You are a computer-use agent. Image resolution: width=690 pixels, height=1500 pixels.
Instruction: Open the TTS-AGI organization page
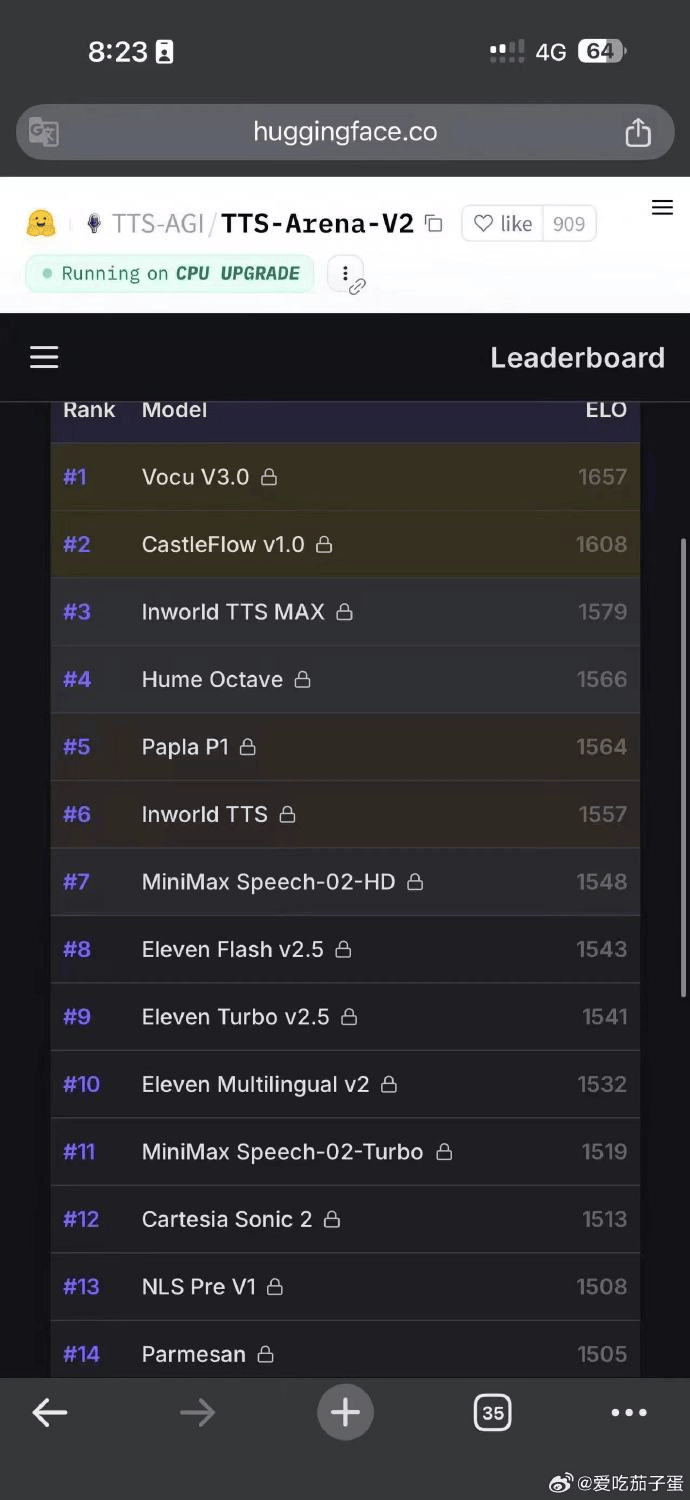click(x=157, y=223)
